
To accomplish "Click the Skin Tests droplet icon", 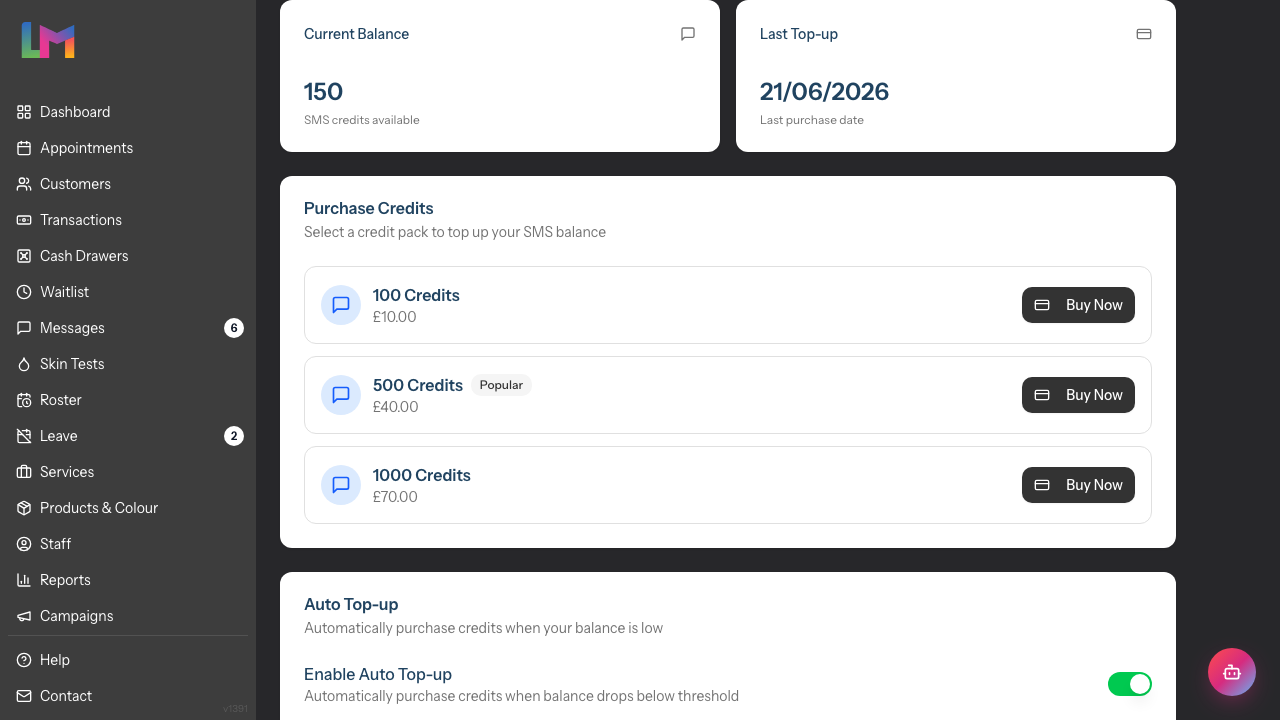I will [x=24, y=364].
